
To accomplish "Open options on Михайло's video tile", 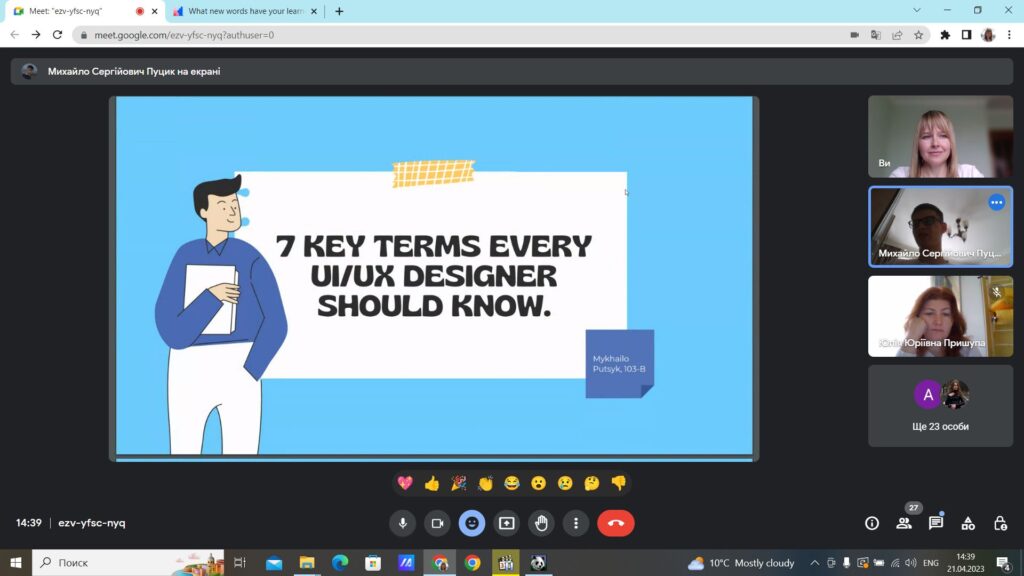I will pyautogui.click(x=996, y=202).
